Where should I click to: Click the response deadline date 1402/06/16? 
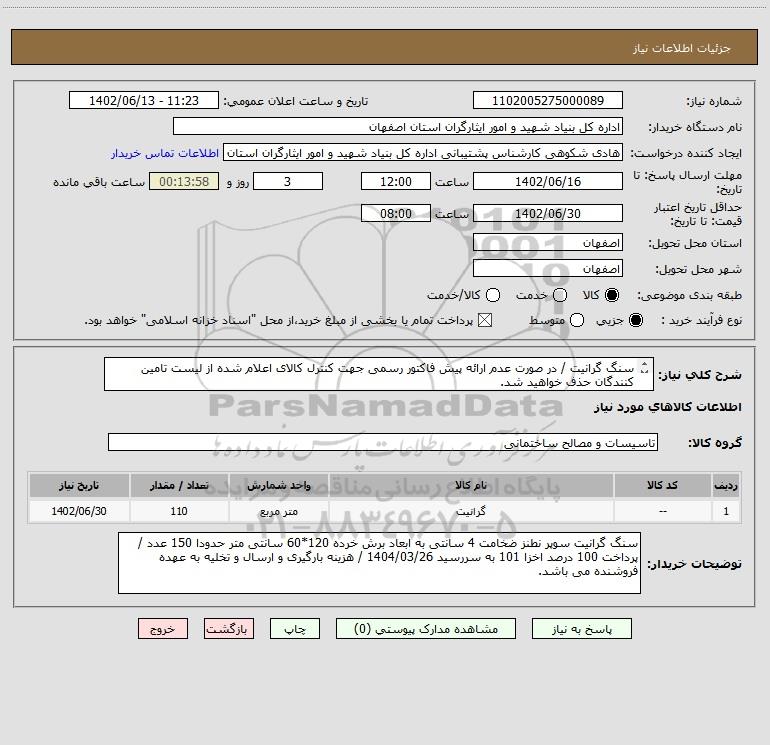[548, 182]
